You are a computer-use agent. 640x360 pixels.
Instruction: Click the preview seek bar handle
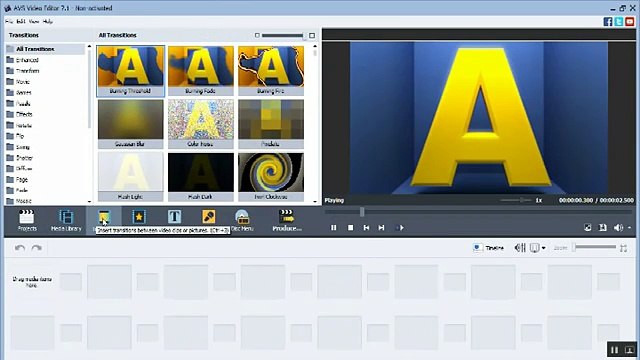(x=362, y=212)
